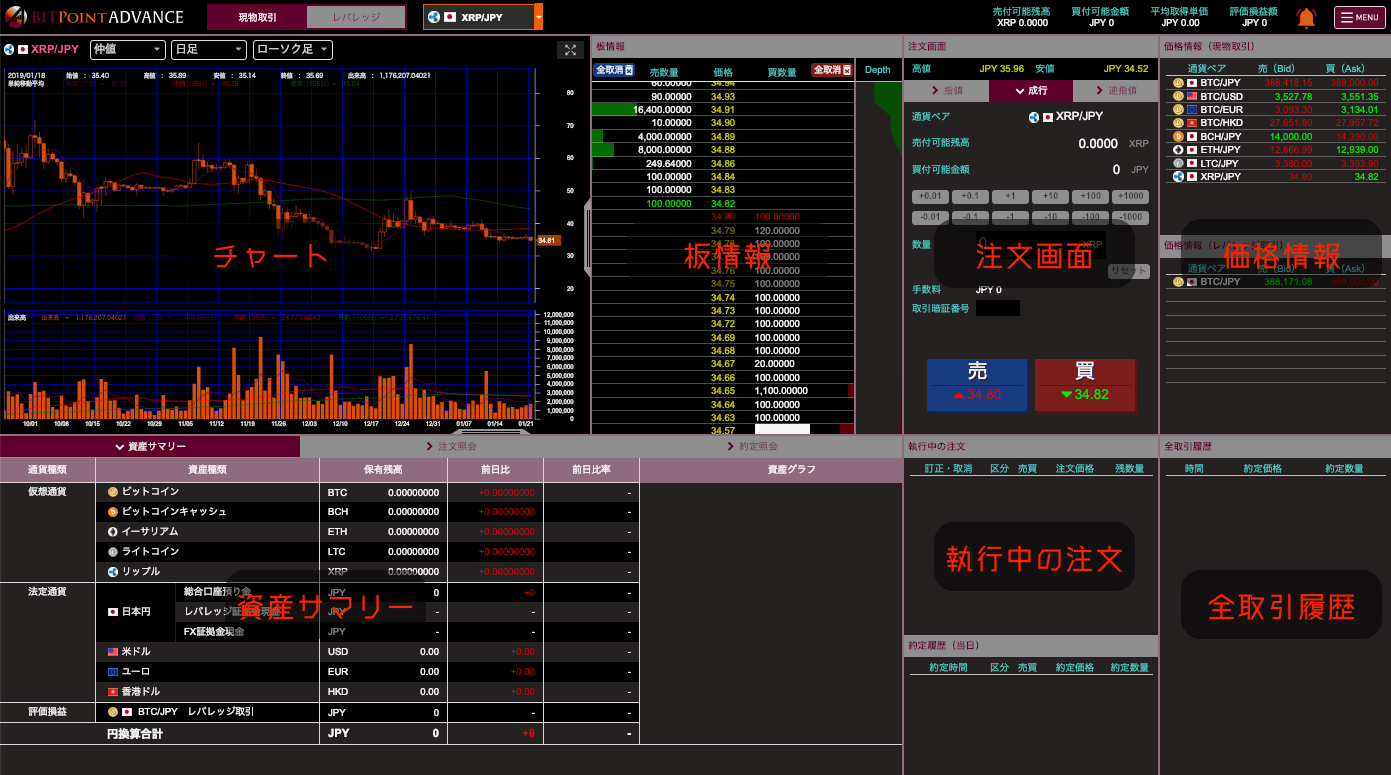Click the Bitcoin icon in the ビットコイン asset row
The image size is (1391, 775).
113,492
